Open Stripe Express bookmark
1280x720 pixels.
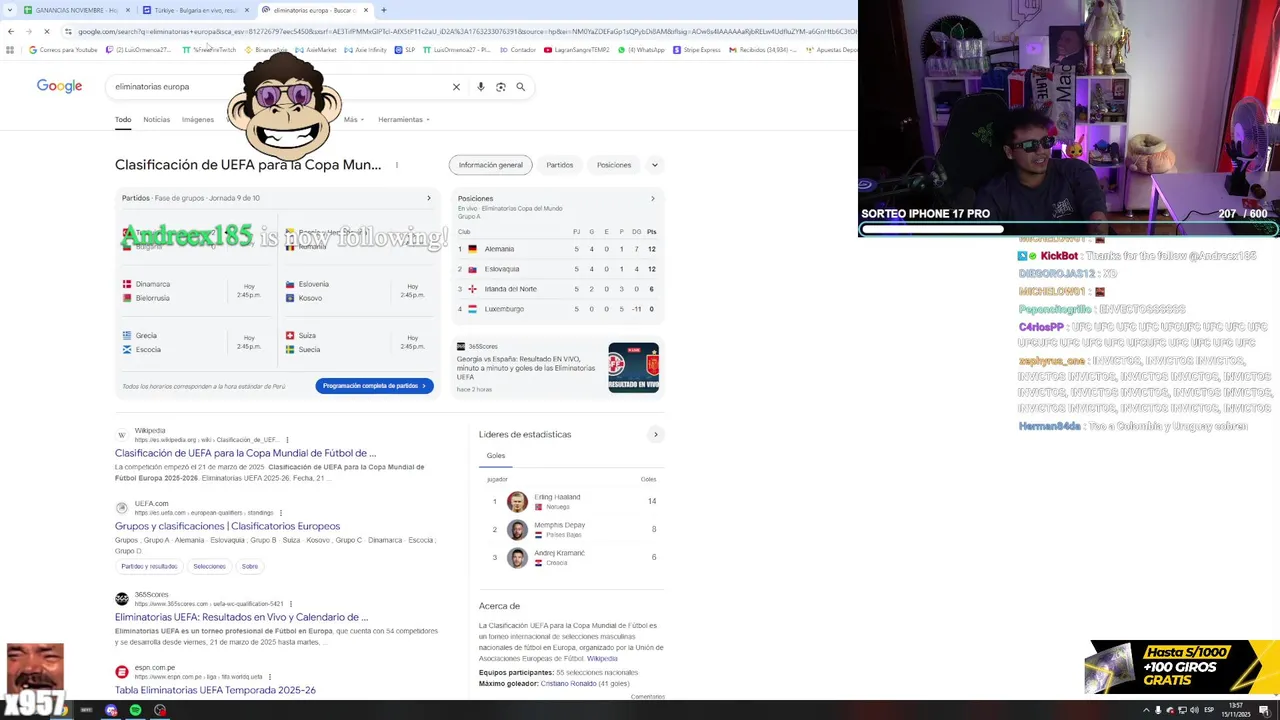[696, 50]
